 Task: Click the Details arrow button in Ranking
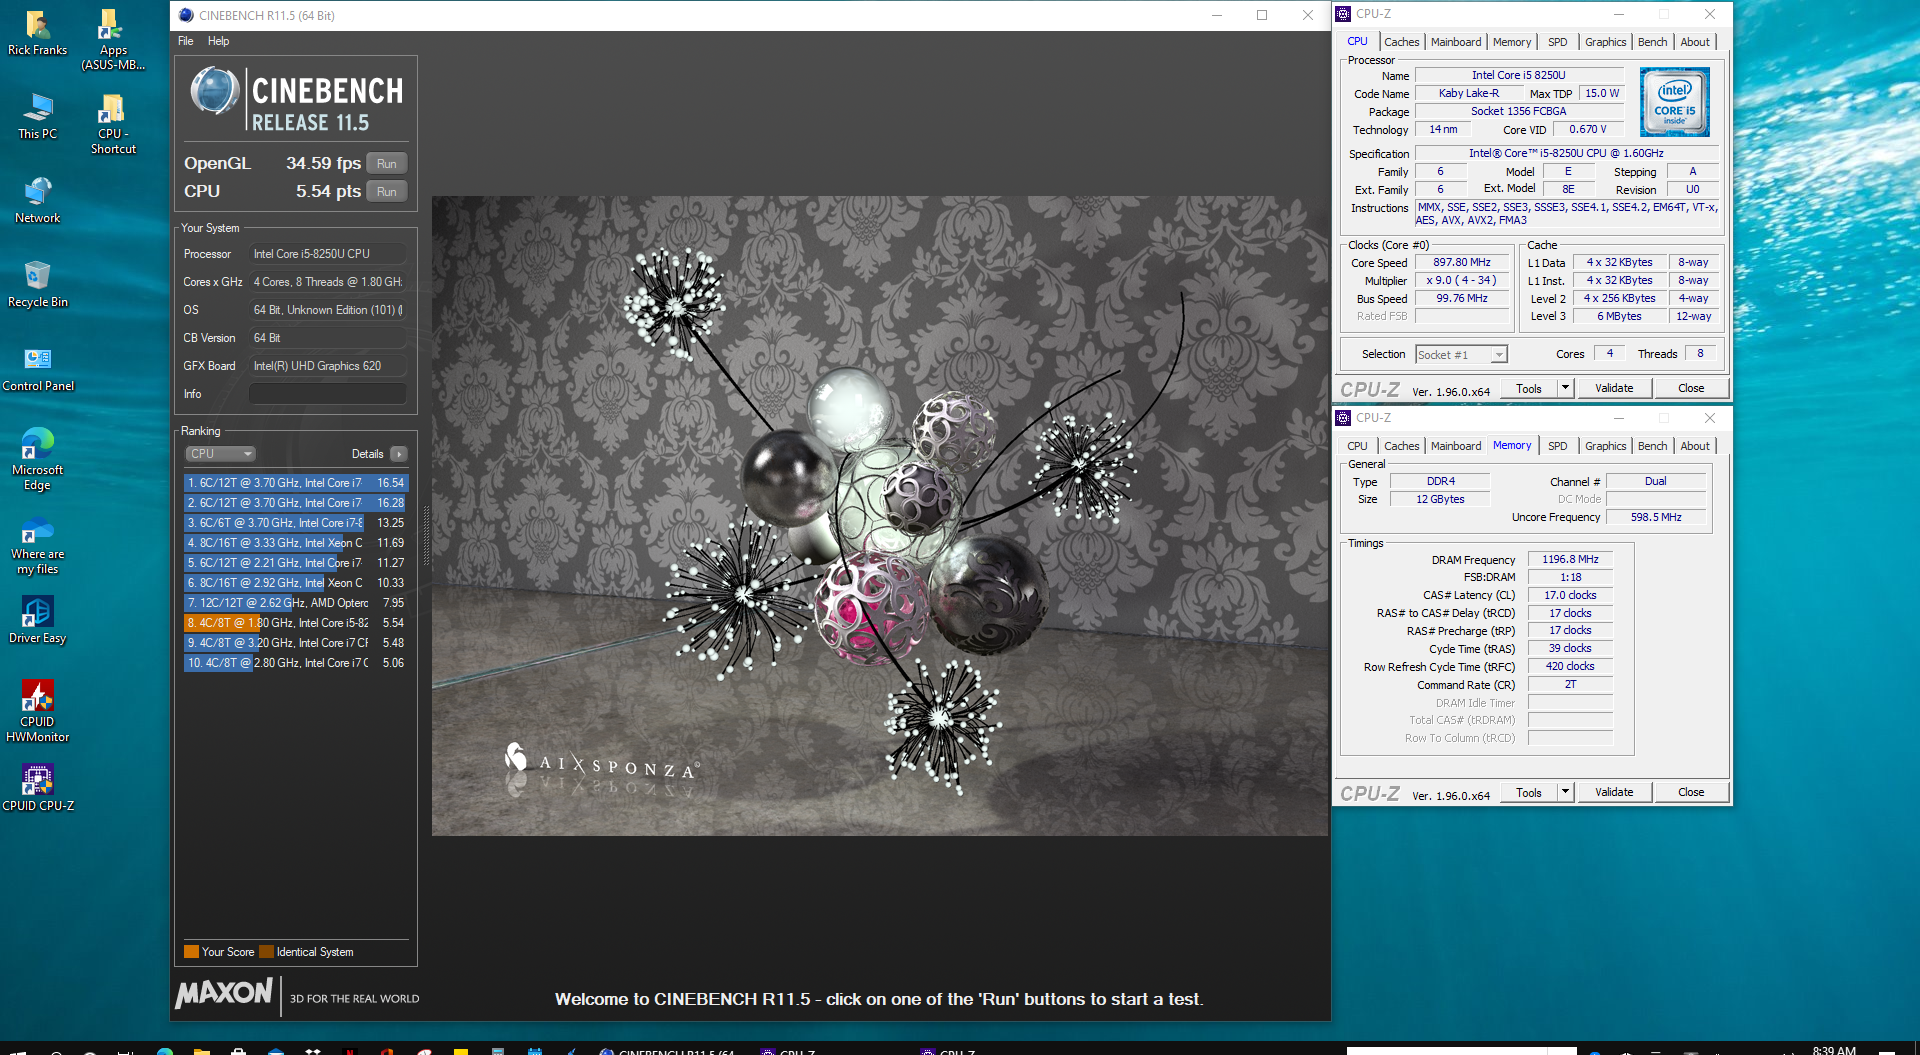[x=399, y=454]
